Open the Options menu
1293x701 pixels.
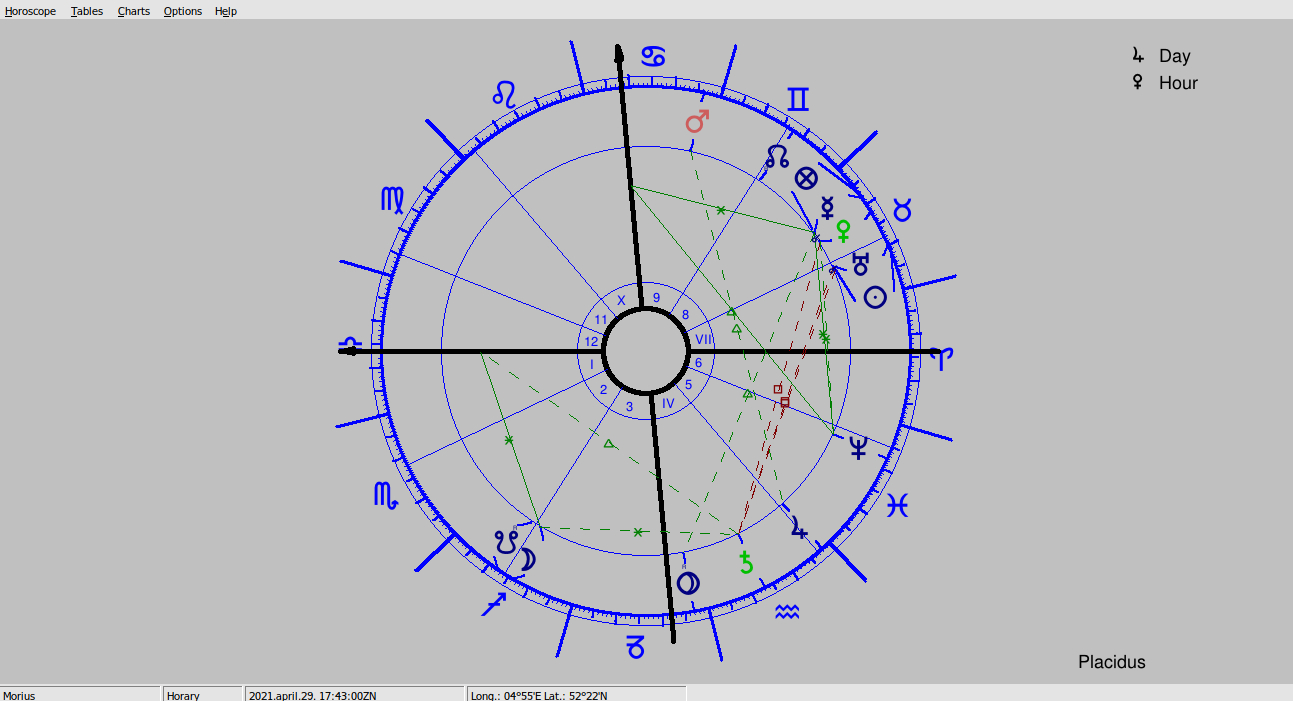point(183,11)
